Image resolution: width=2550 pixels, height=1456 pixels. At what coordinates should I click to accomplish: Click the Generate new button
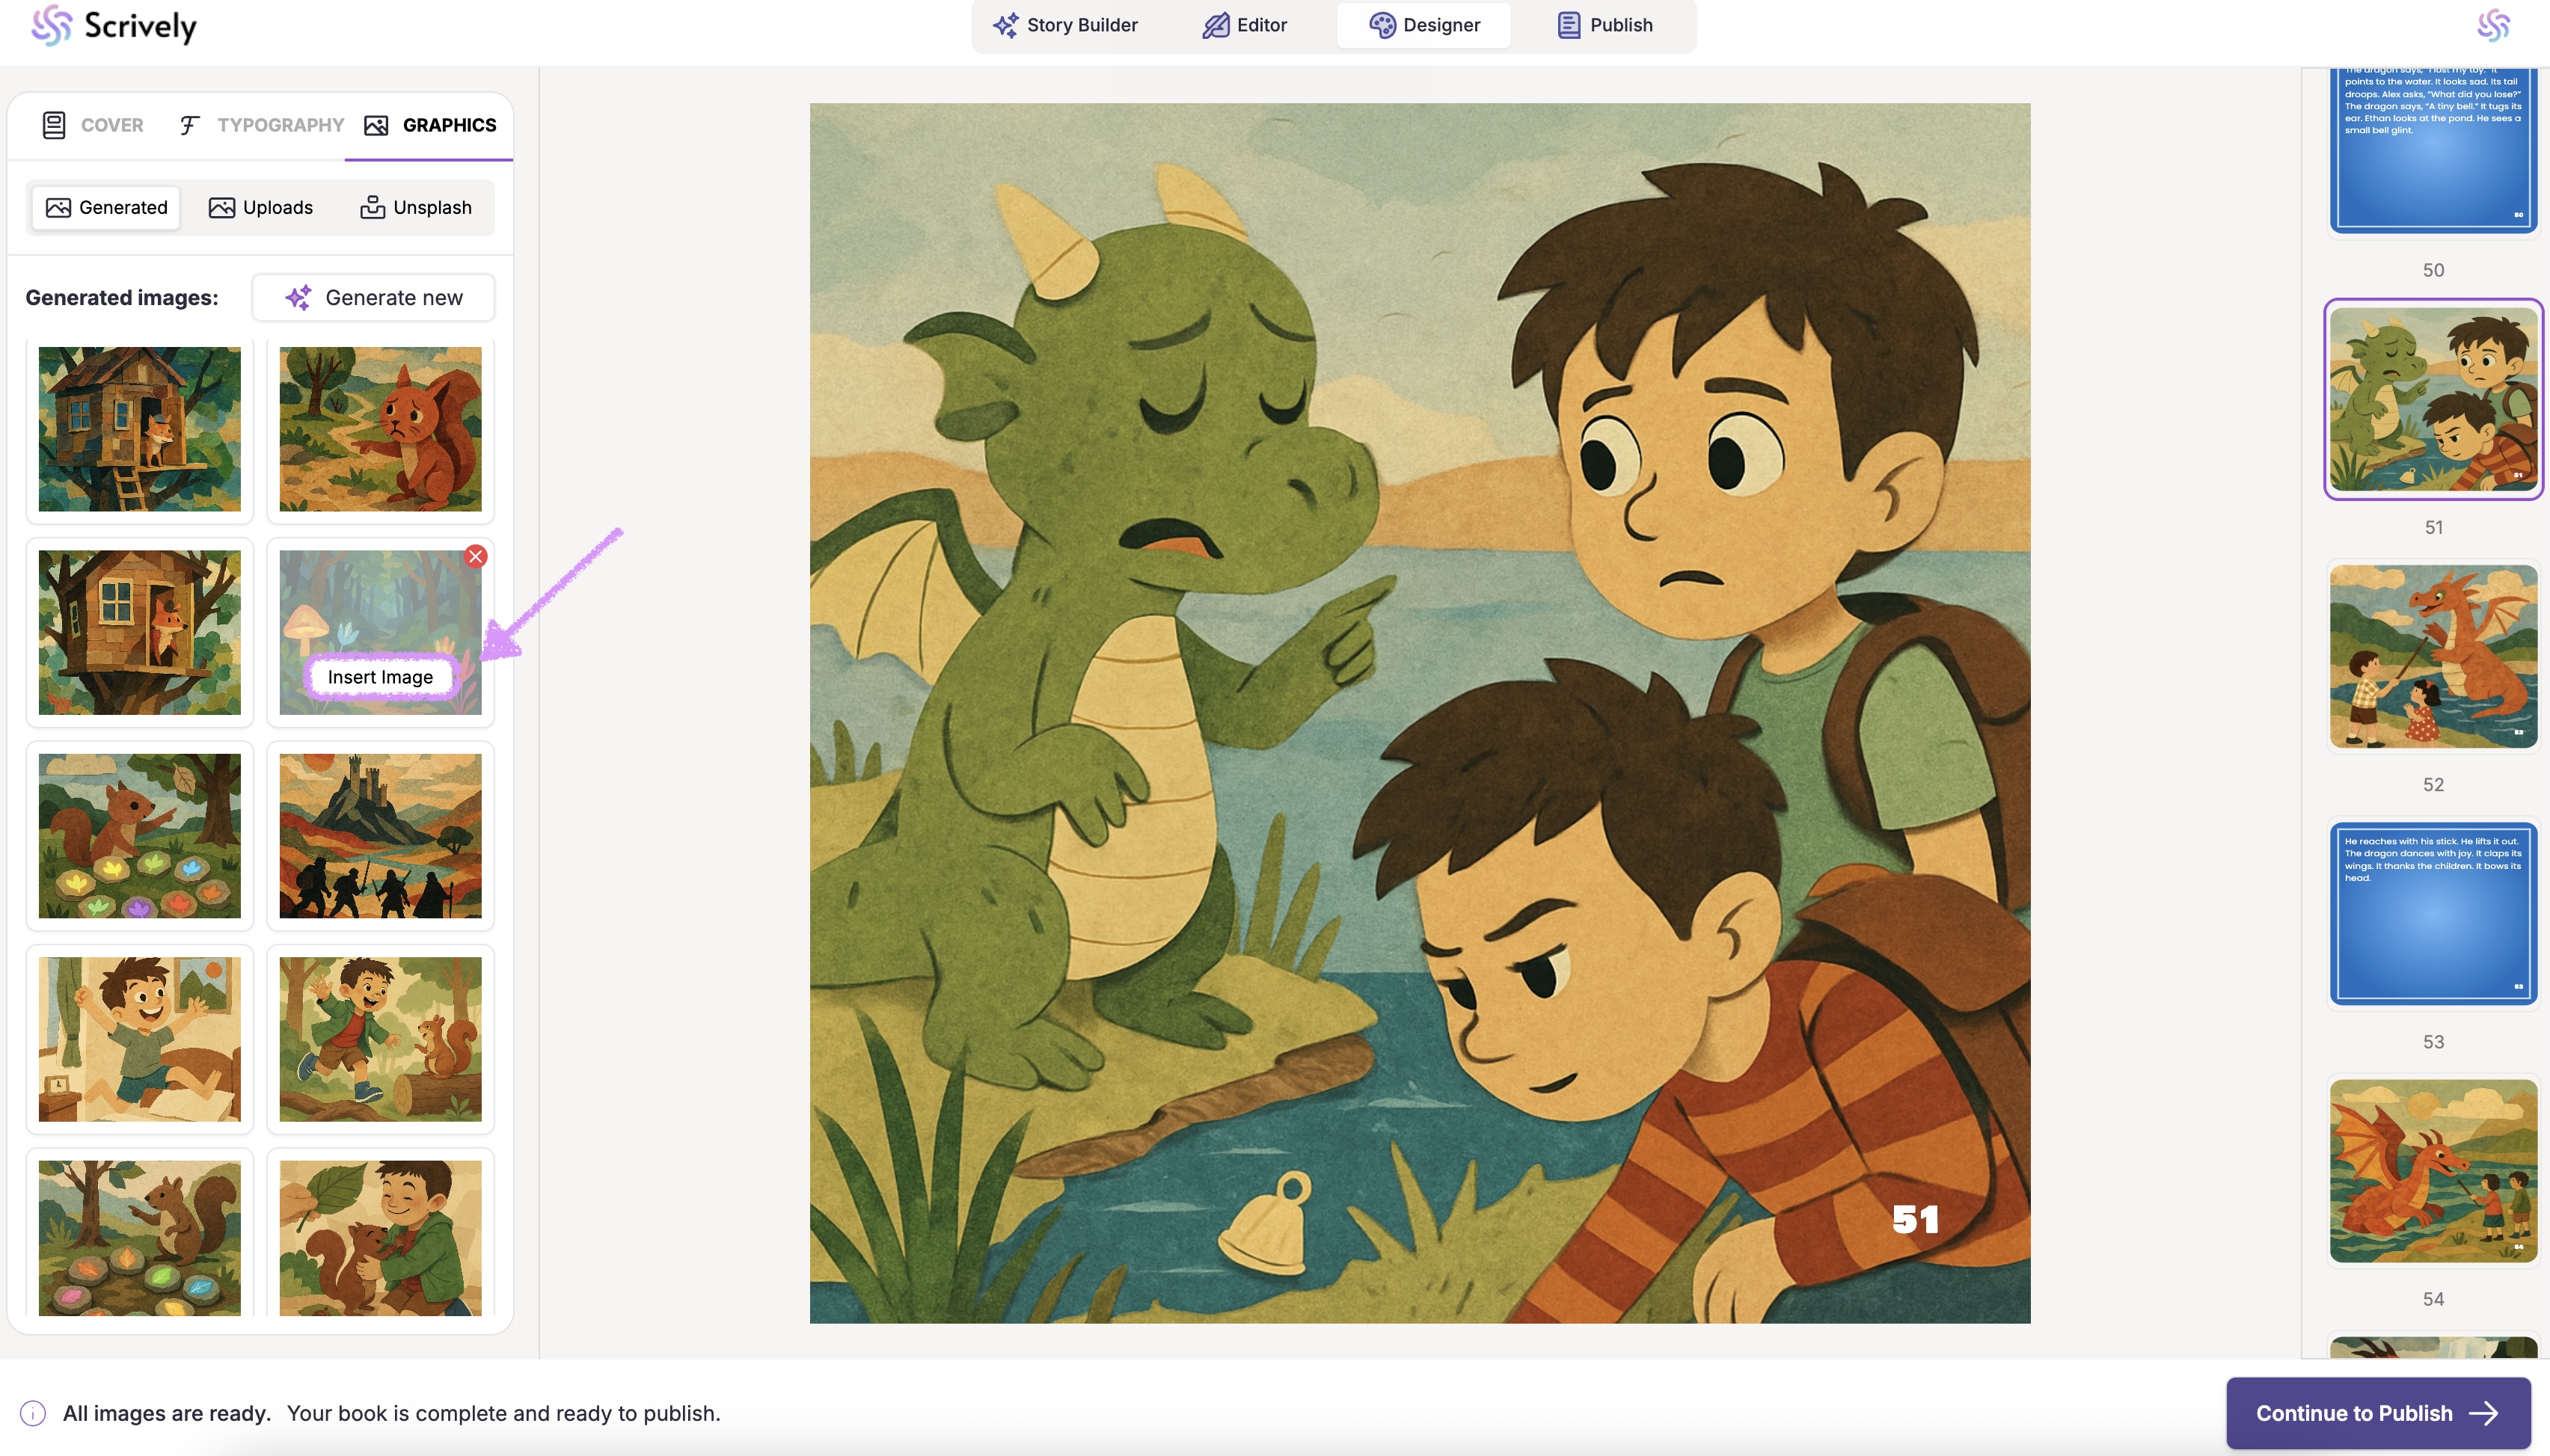(374, 297)
